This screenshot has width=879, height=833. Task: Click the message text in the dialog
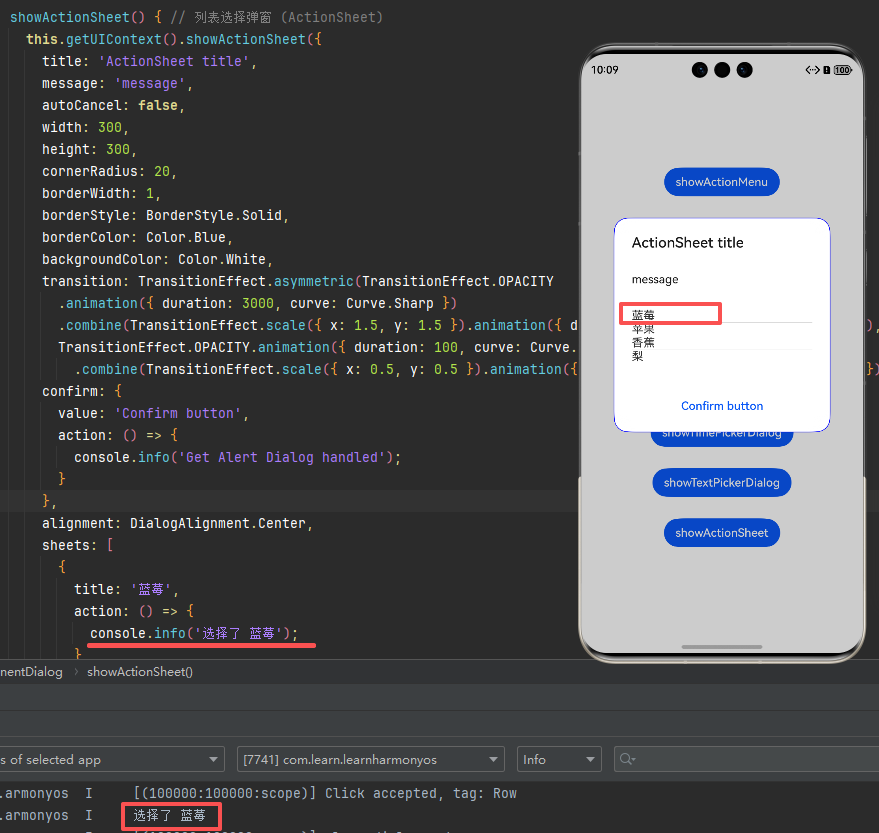click(655, 279)
